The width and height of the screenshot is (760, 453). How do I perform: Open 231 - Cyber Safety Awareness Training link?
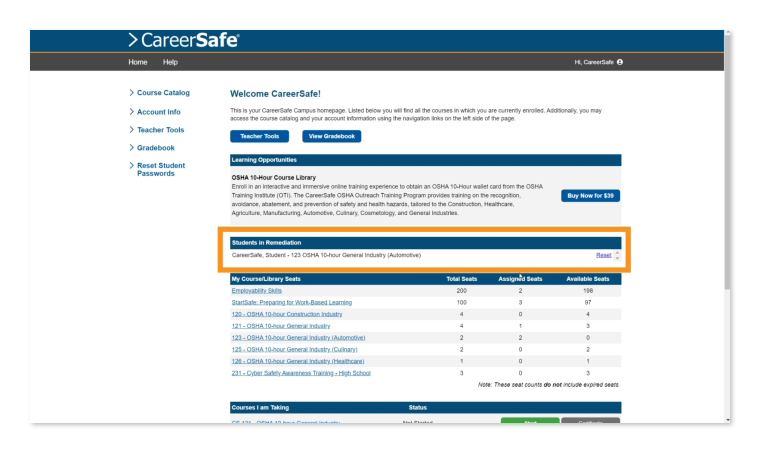(x=301, y=373)
